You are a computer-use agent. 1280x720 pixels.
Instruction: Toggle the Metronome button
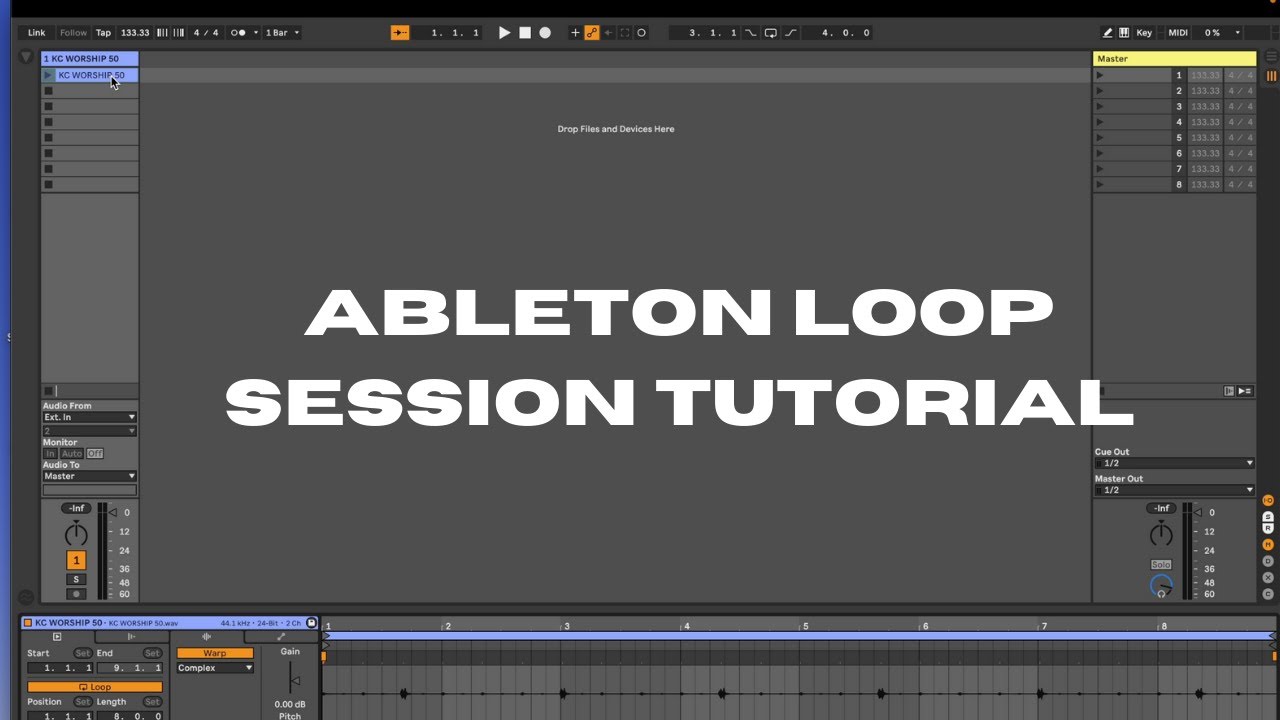(238, 33)
